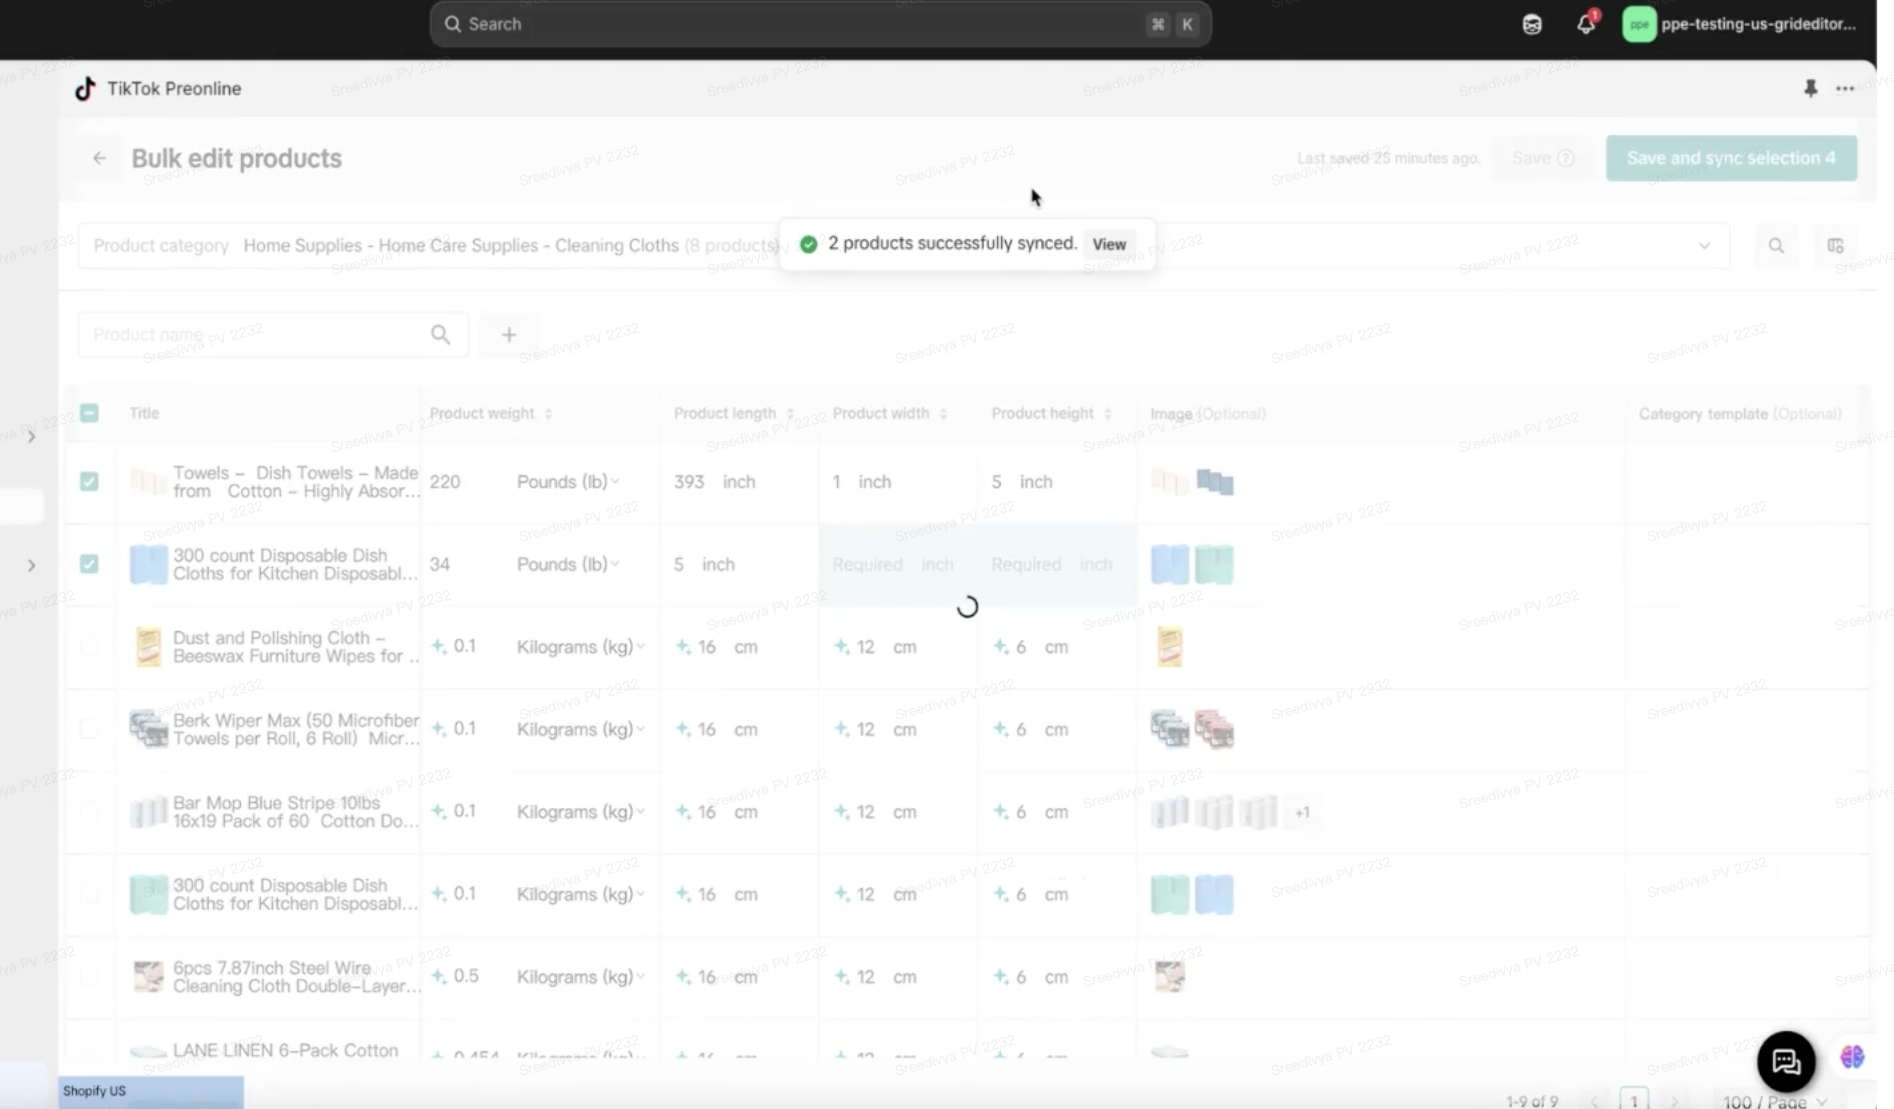Click the back arrow beside Bulk edit products

(99, 158)
